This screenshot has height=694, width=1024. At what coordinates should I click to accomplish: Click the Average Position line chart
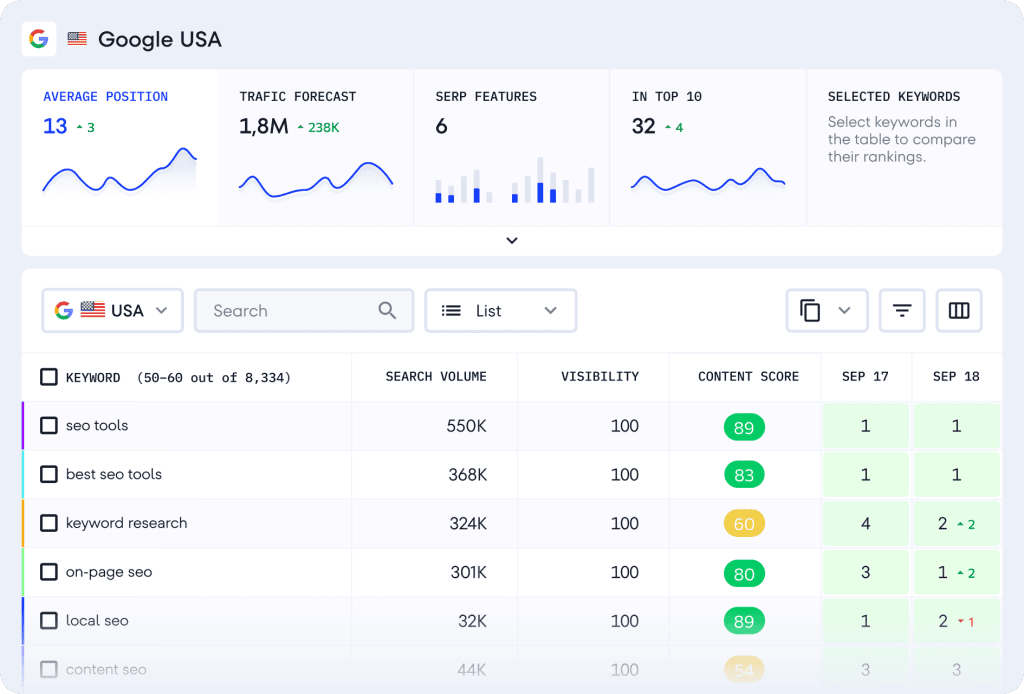pyautogui.click(x=120, y=172)
